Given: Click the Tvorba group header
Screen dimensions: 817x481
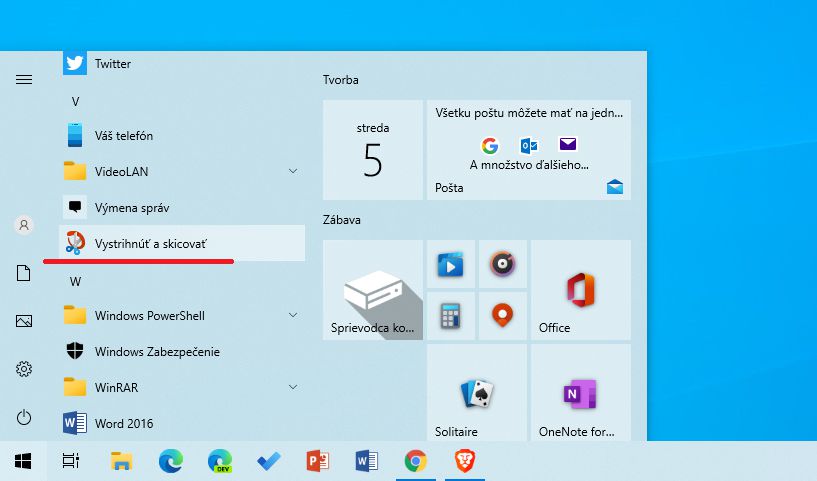Looking at the screenshot, I should [341, 80].
